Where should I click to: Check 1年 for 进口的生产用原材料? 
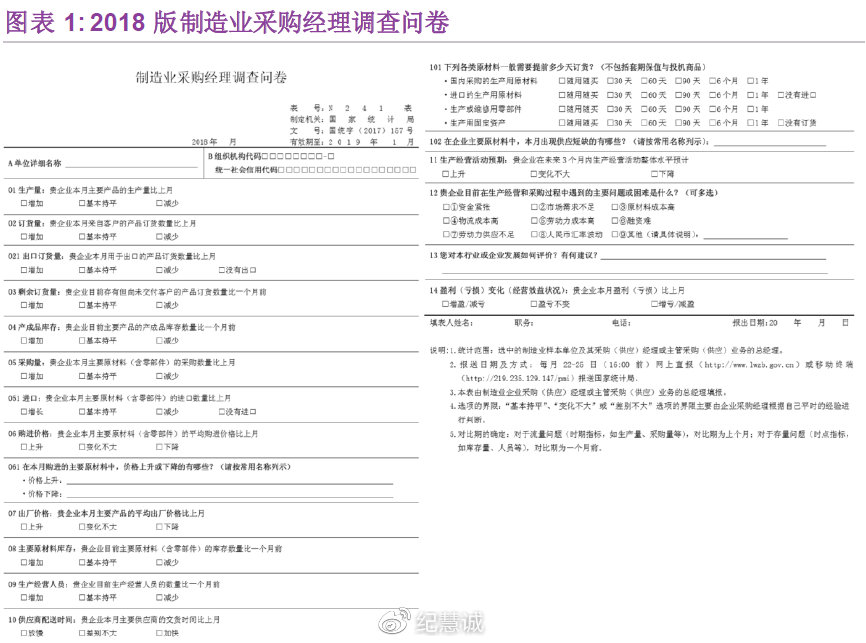pyautogui.click(x=748, y=98)
